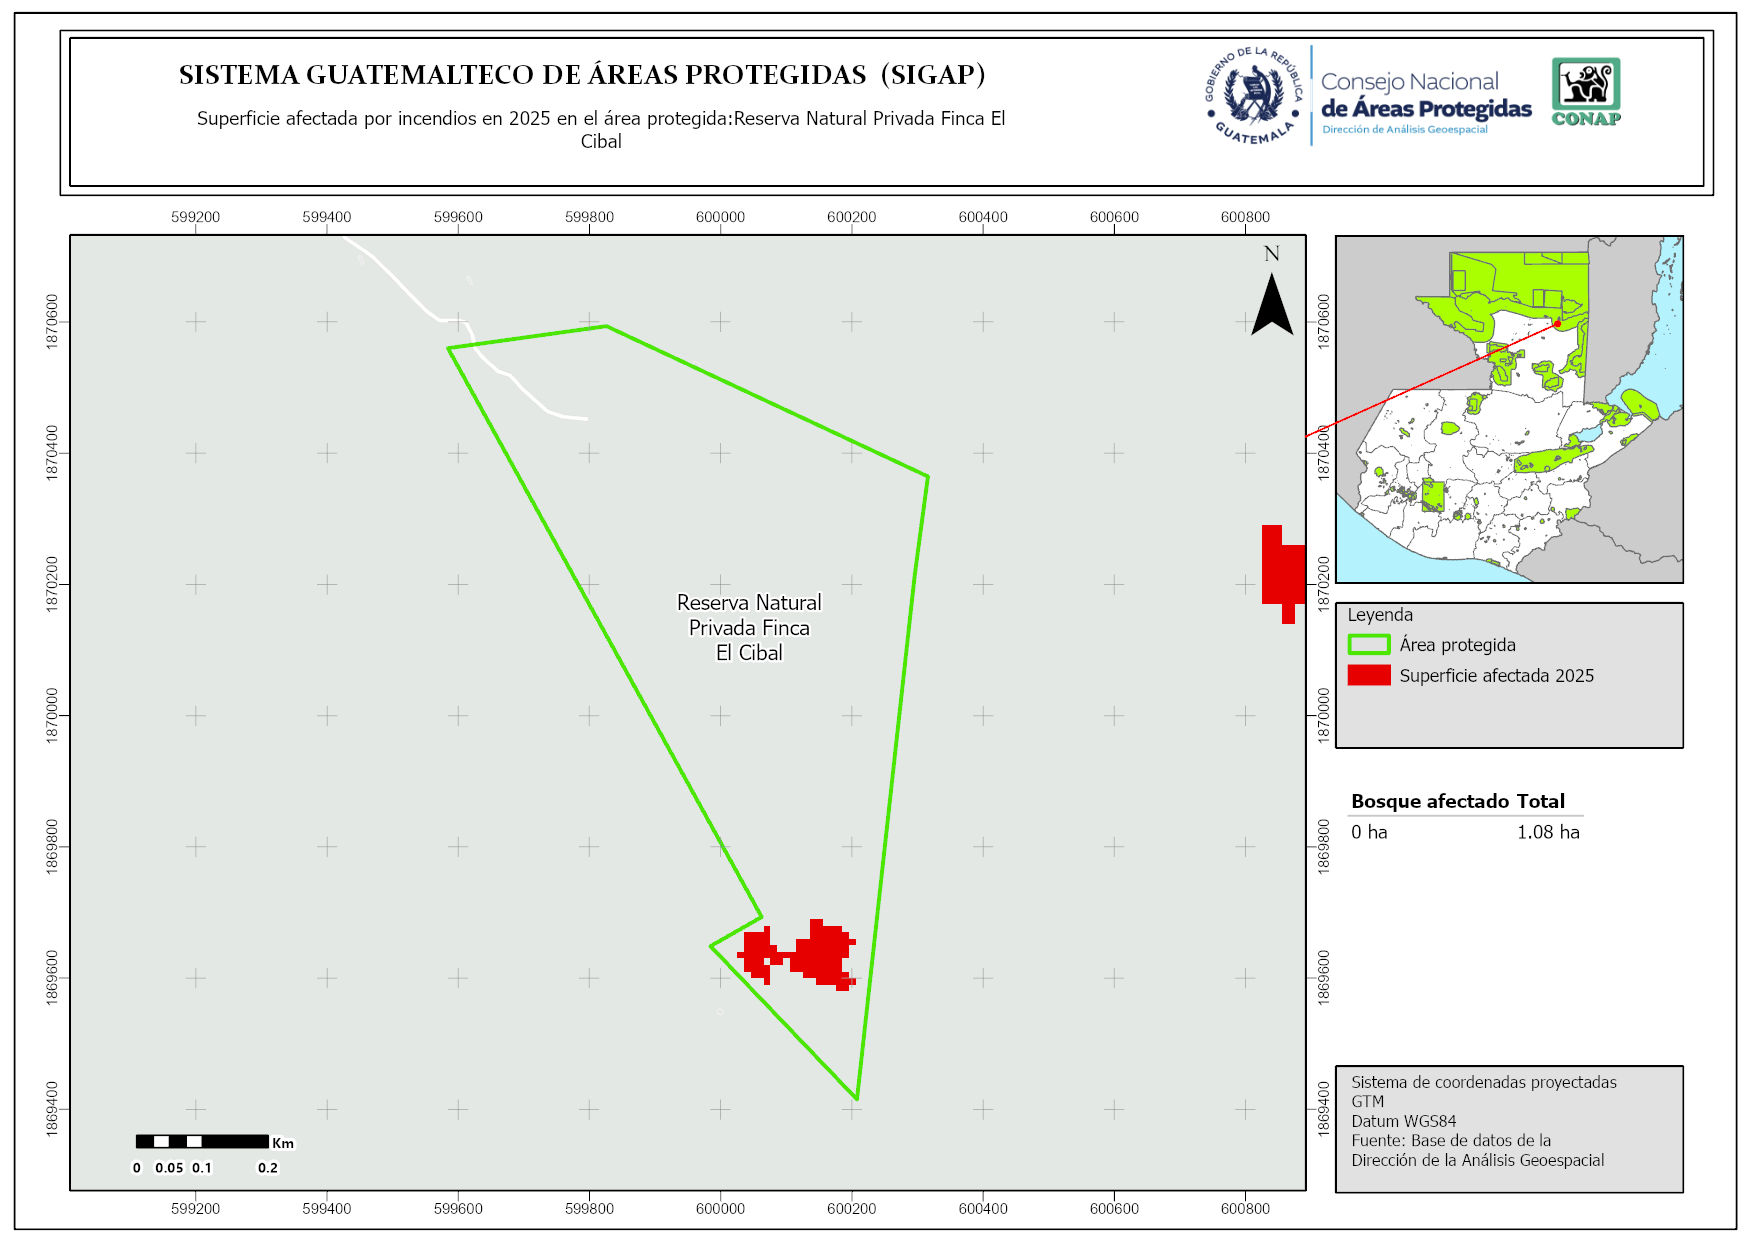Select the red burned area at east edge
The image size is (1754, 1240).
tap(1282, 570)
